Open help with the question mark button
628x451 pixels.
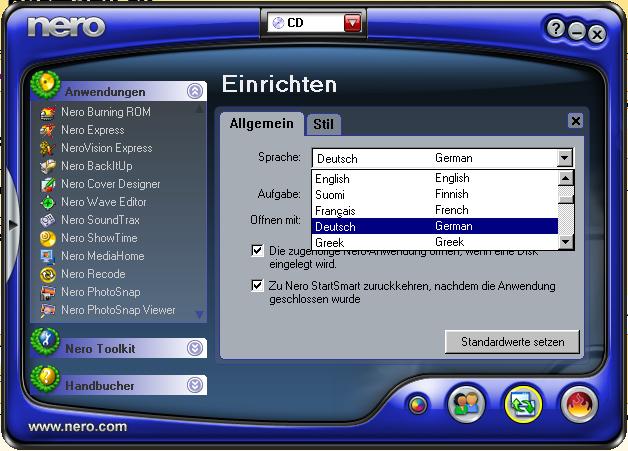click(x=556, y=28)
